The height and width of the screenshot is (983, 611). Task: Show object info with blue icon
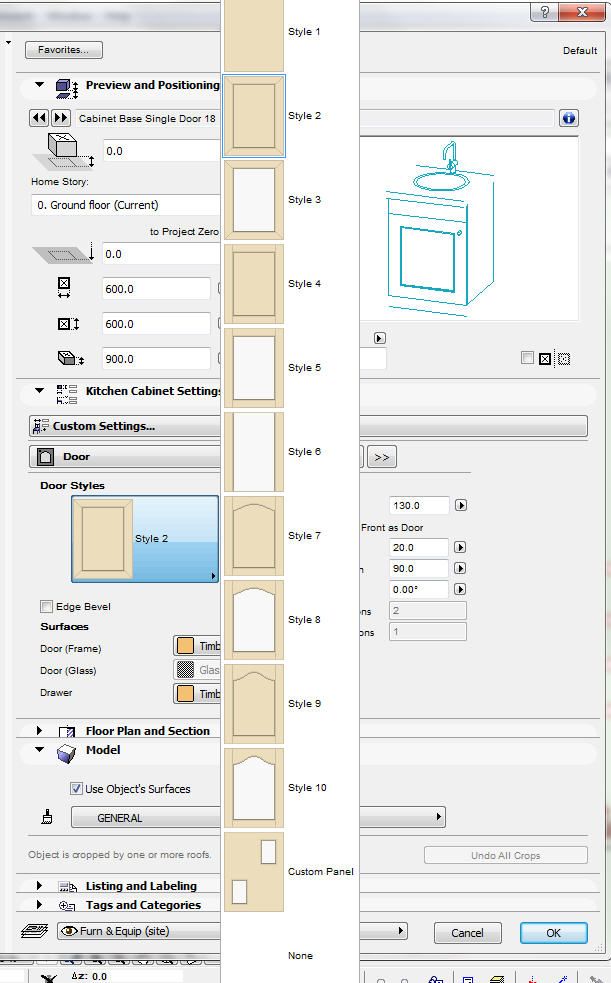pos(568,118)
